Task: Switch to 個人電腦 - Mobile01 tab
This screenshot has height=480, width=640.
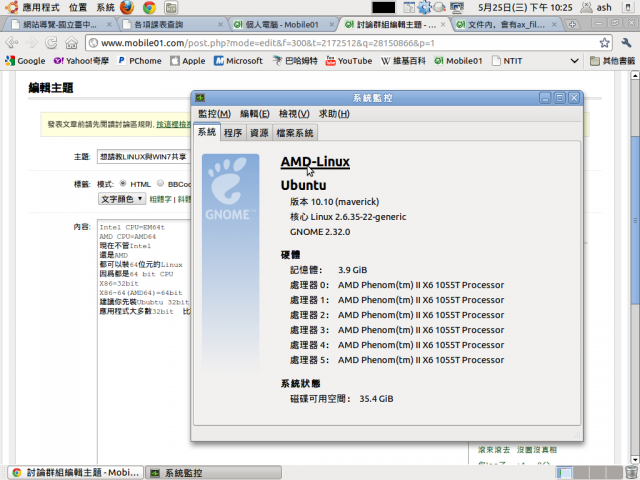Action: click(x=282, y=25)
